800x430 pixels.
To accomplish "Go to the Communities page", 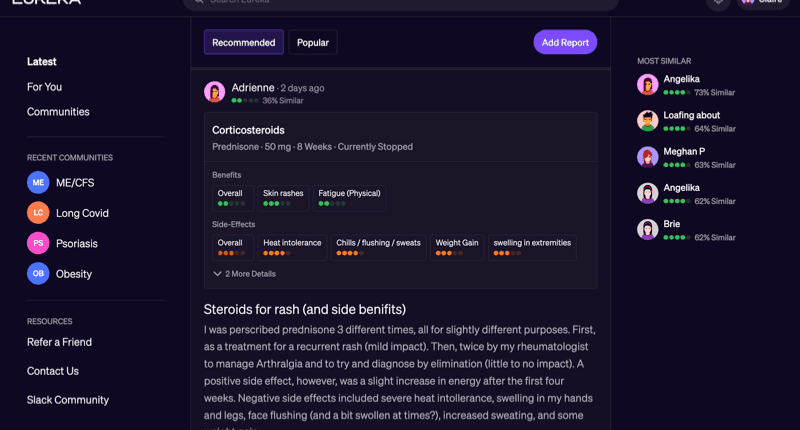I will 58,112.
